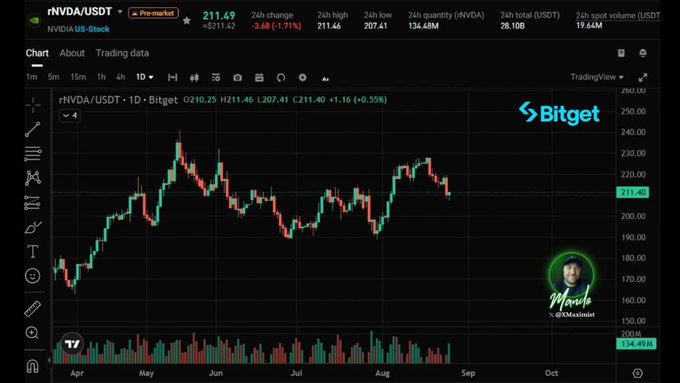Select the trend line drawing tool
Image resolution: width=680 pixels, height=383 pixels.
click(x=33, y=129)
